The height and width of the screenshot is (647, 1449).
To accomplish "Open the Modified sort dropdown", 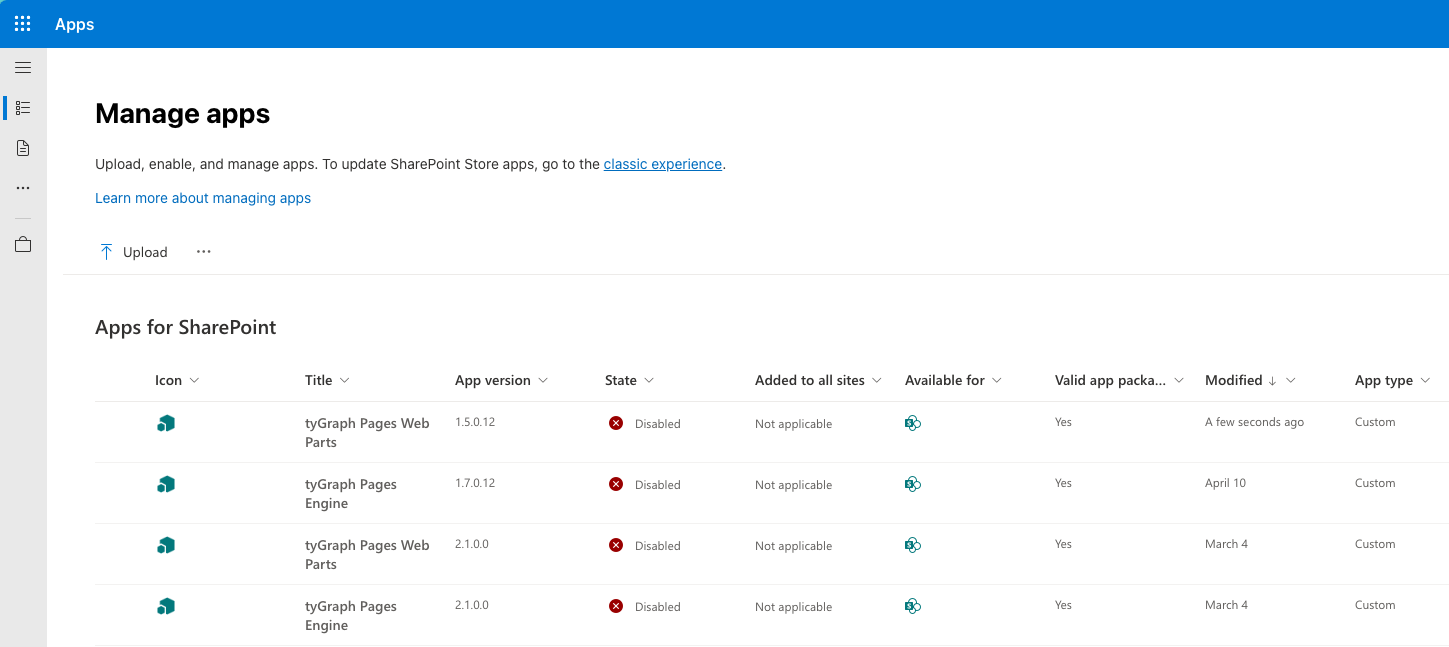I will pyautogui.click(x=1292, y=380).
